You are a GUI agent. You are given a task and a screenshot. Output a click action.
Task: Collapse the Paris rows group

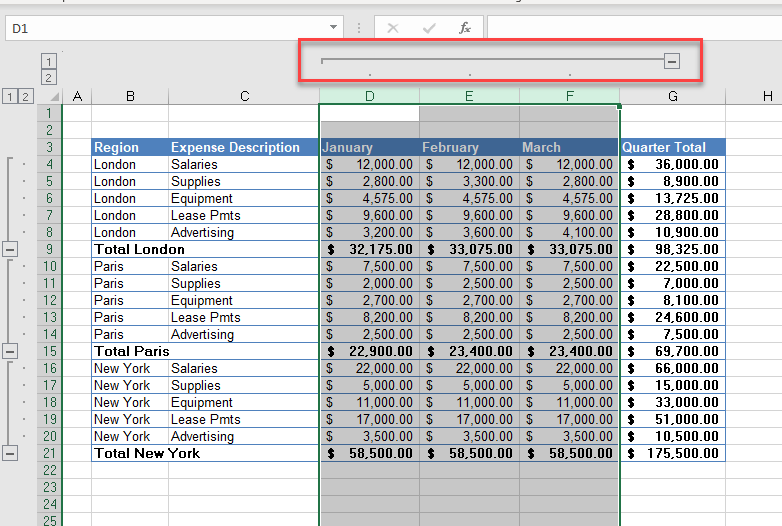[x=10, y=351]
